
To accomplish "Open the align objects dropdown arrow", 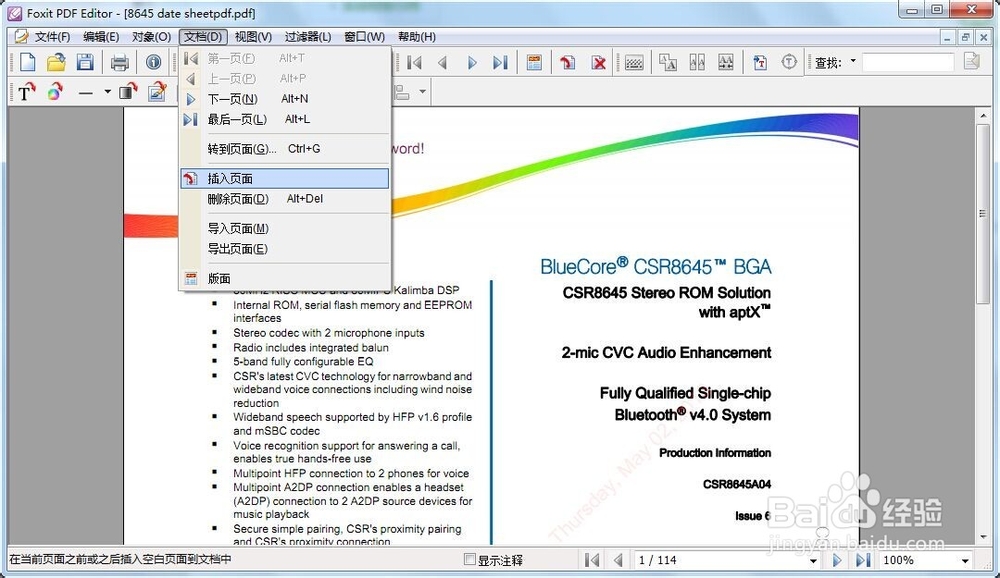I will click(422, 92).
